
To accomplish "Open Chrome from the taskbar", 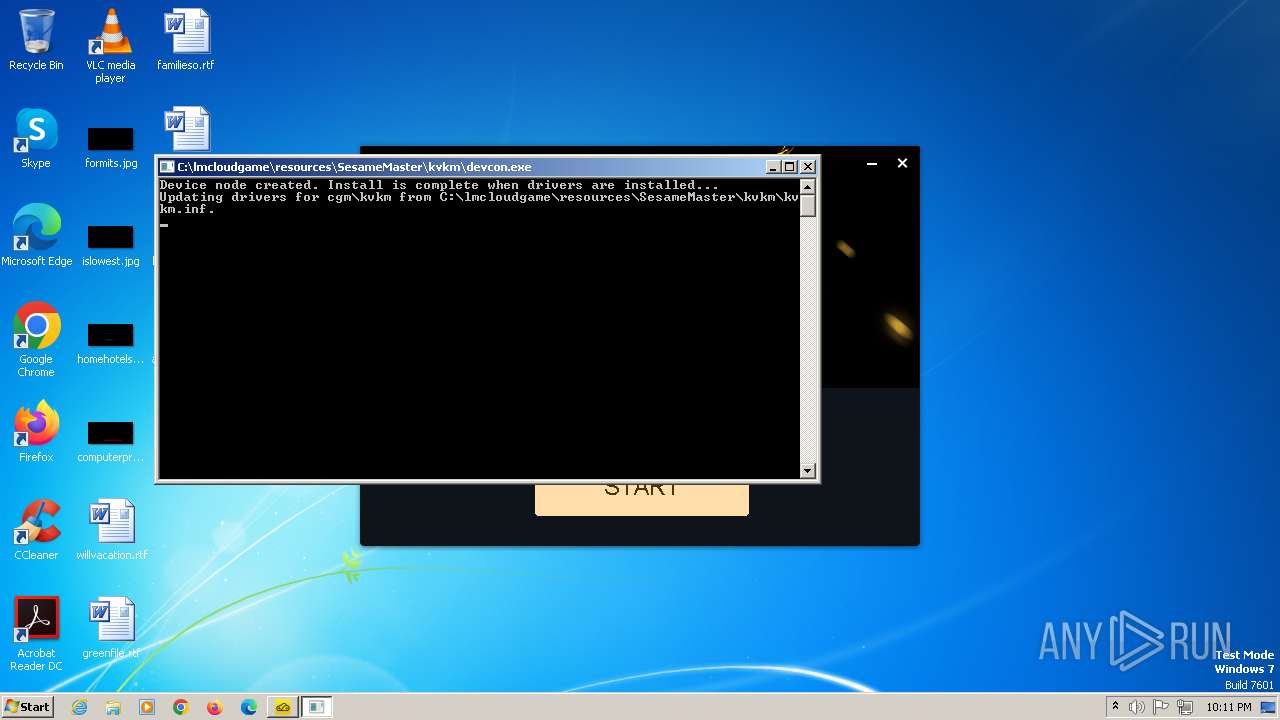I will 181,707.
